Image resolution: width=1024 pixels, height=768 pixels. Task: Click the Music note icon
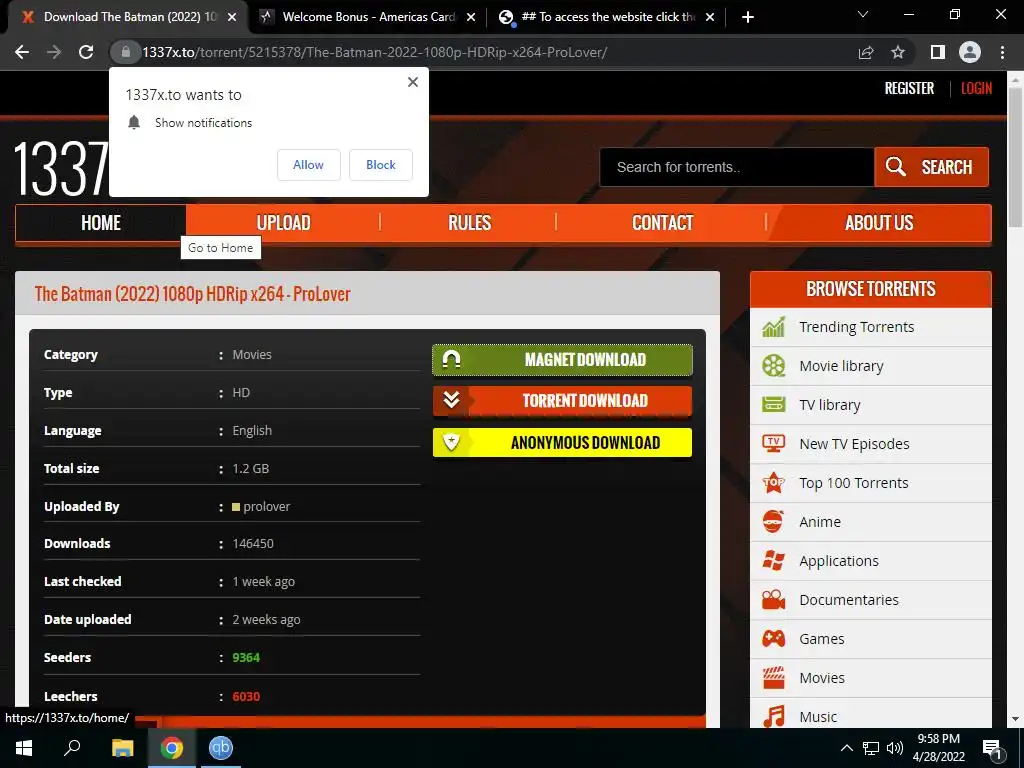pos(774,716)
